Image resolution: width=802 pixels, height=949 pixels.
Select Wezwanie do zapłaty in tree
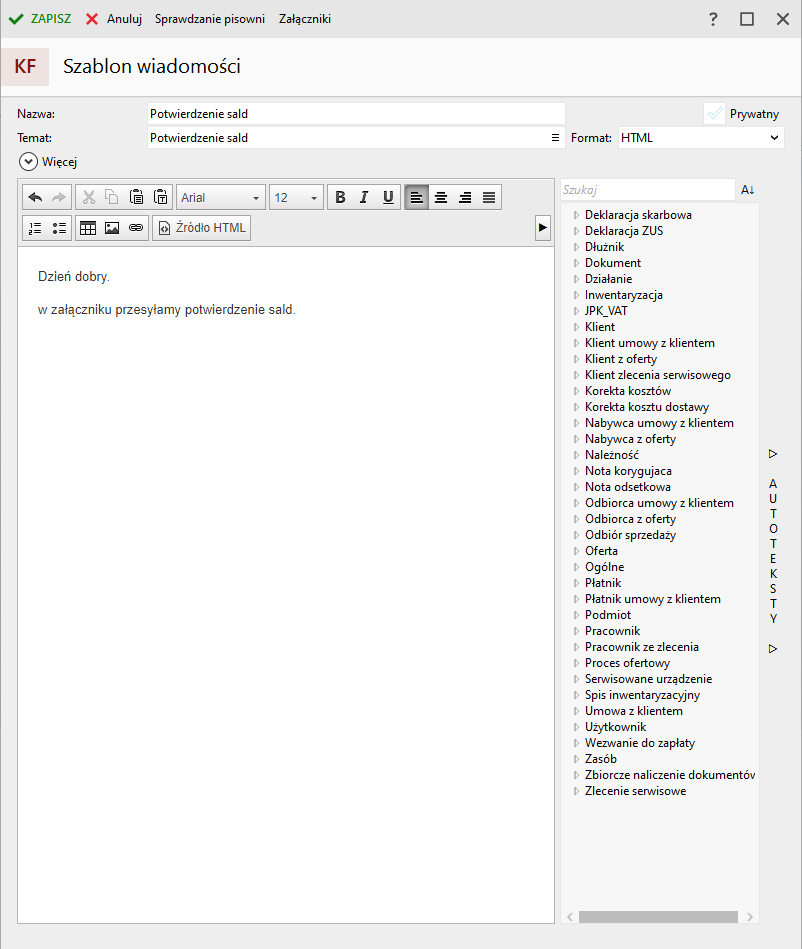point(640,743)
